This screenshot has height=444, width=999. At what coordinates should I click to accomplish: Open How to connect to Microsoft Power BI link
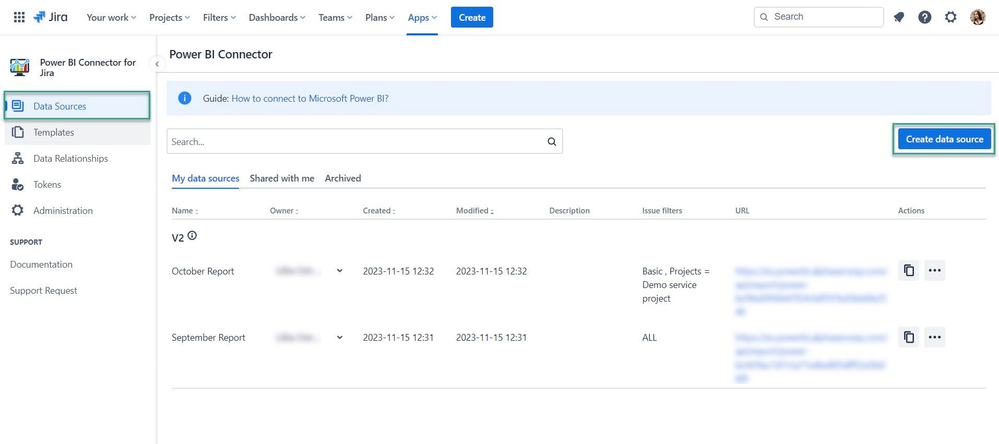pyautogui.click(x=310, y=98)
